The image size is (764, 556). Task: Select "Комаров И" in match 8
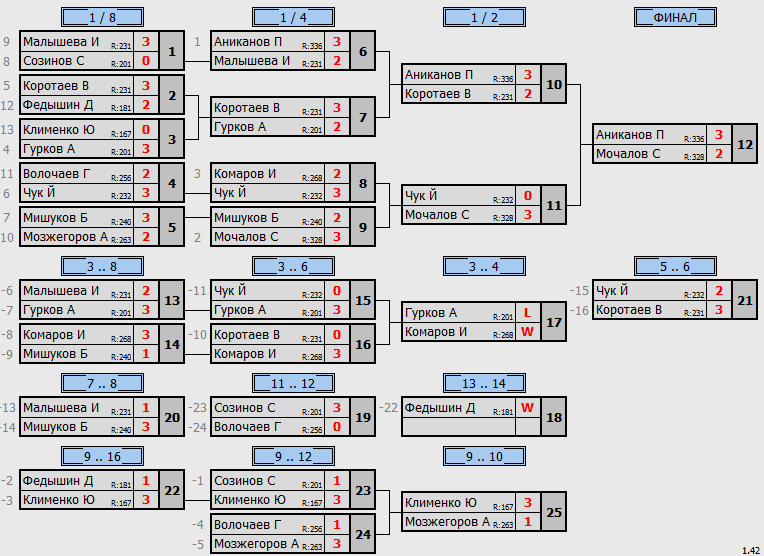pyautogui.click(x=245, y=173)
